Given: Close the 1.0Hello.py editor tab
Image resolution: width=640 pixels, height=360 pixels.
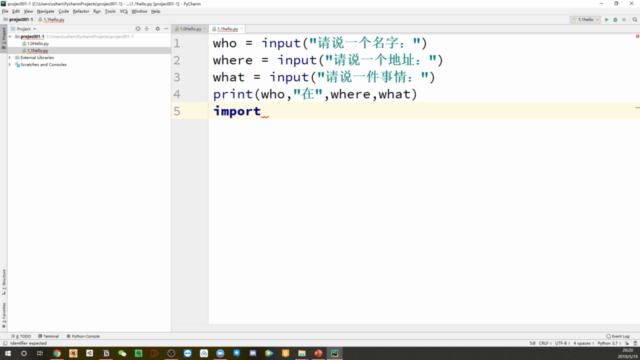Looking at the screenshot, I should 204,29.
